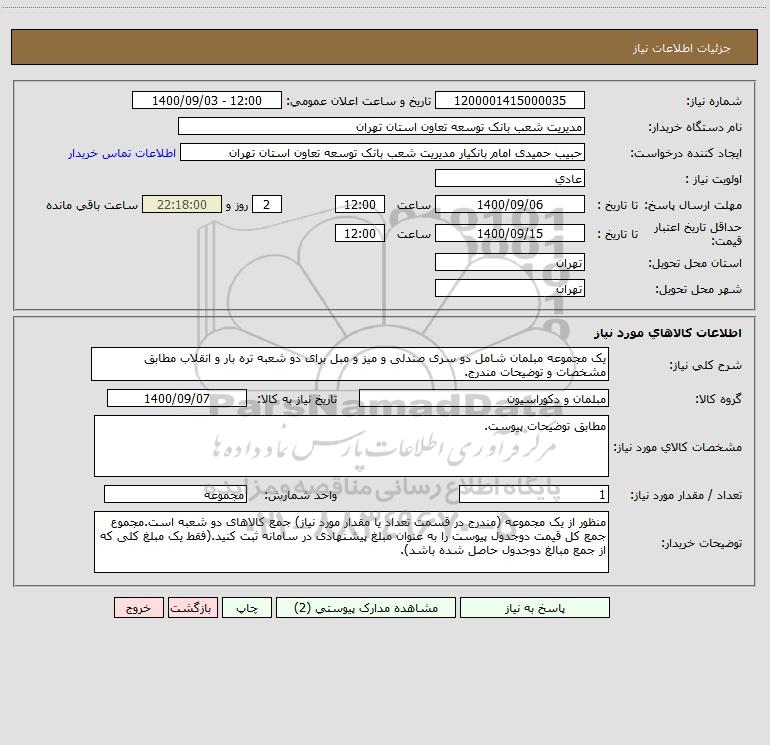Image resolution: width=770 pixels, height=745 pixels.
Task: Click the استان محل تحویل label
Action: point(695,263)
